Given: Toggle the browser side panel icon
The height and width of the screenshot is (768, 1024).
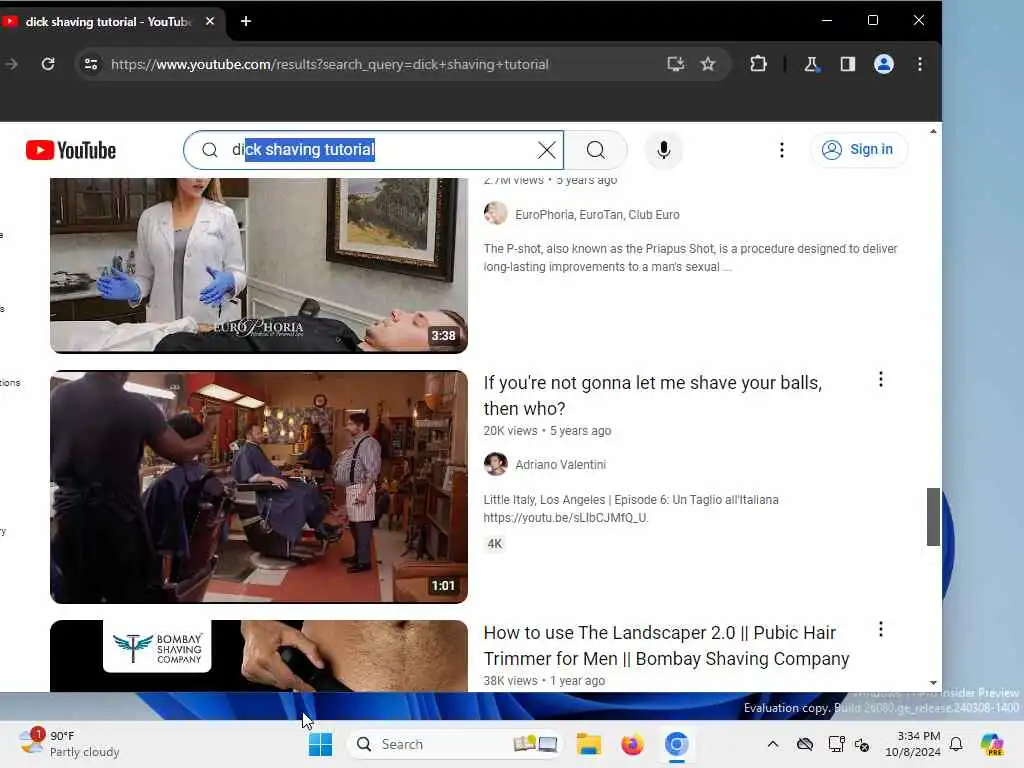Looking at the screenshot, I should tap(848, 64).
